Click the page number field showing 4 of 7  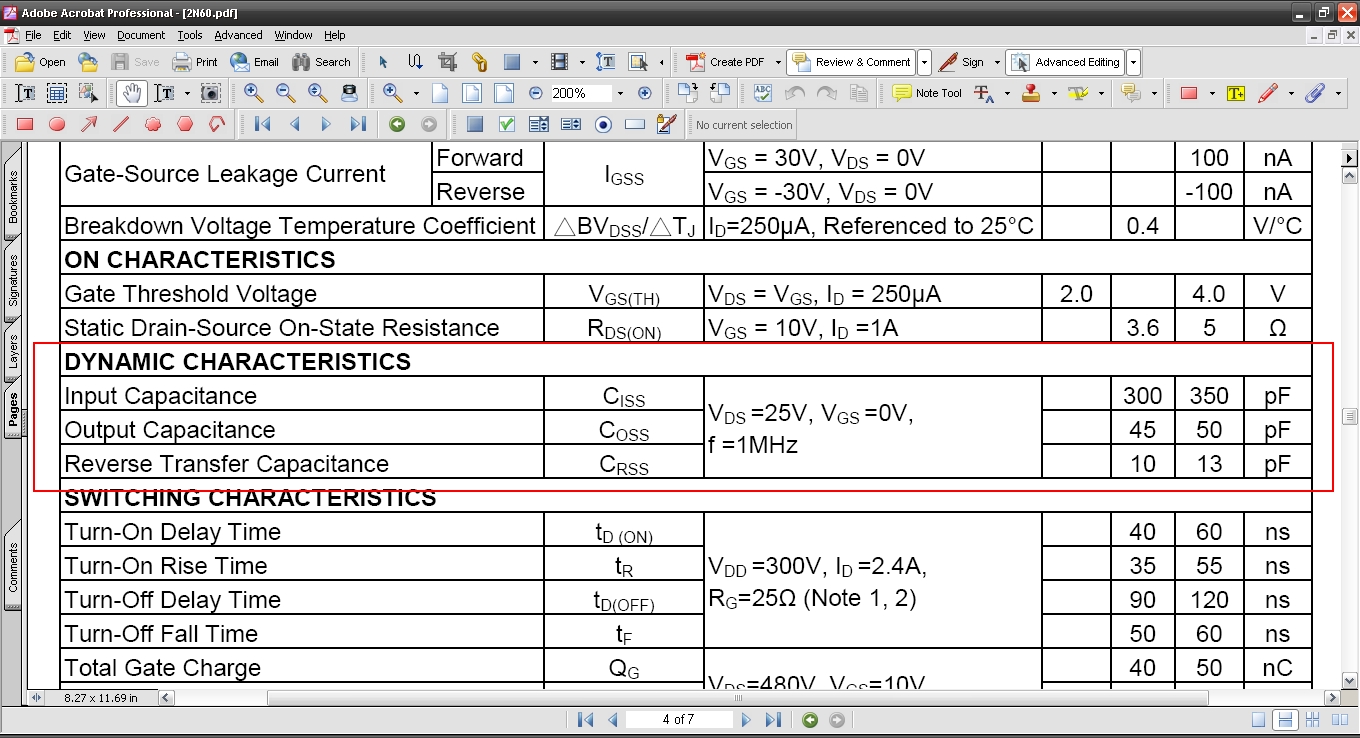pos(678,720)
